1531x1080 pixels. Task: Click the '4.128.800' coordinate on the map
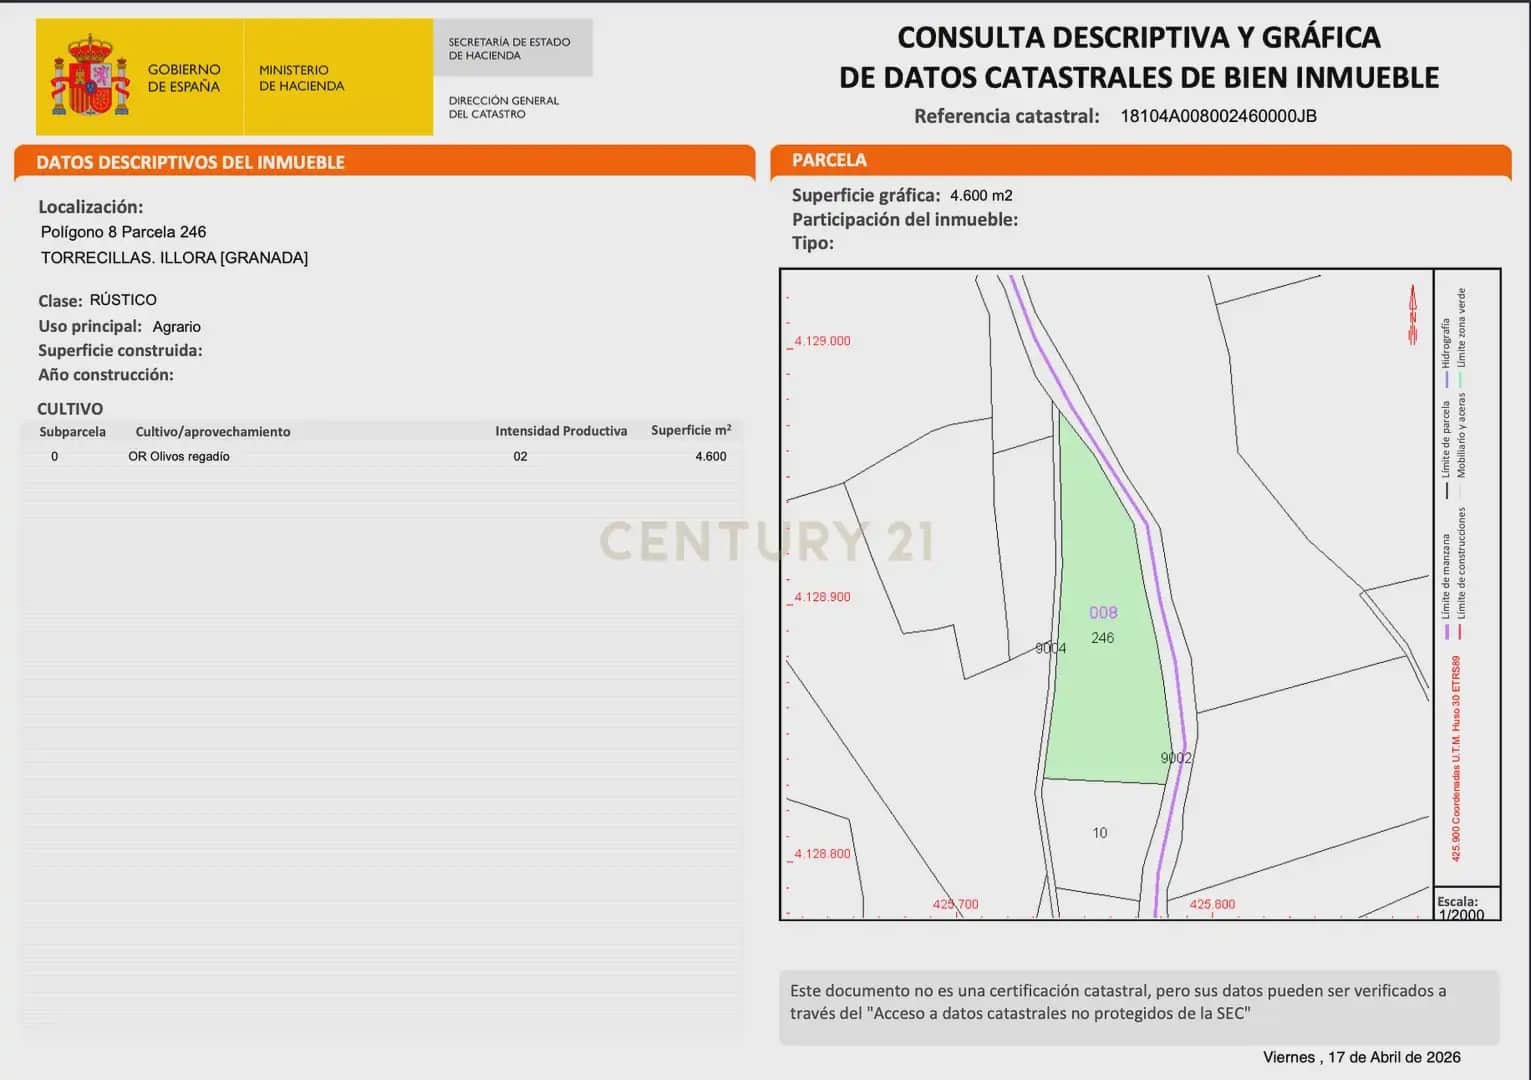822,854
